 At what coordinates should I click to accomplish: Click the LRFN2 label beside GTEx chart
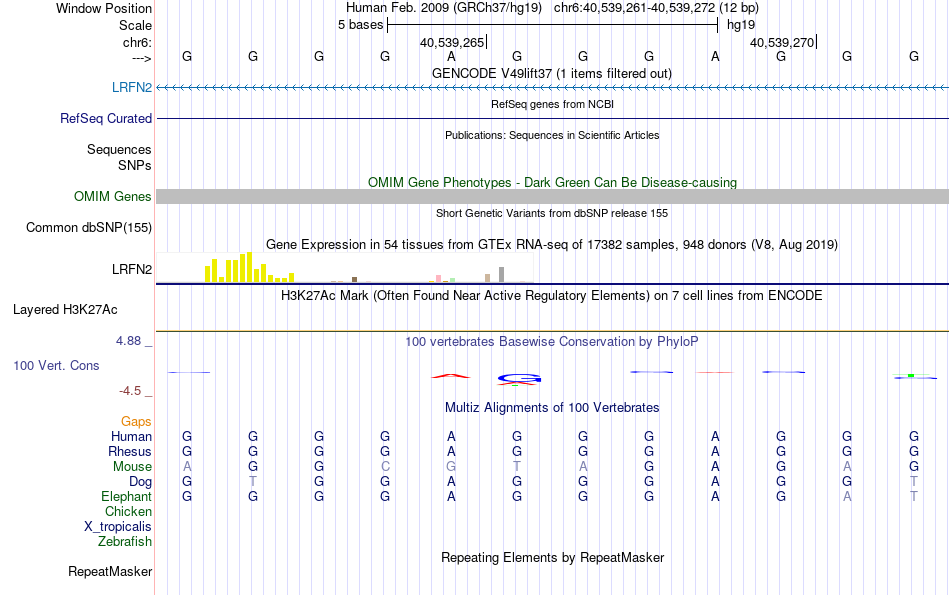pos(132,269)
